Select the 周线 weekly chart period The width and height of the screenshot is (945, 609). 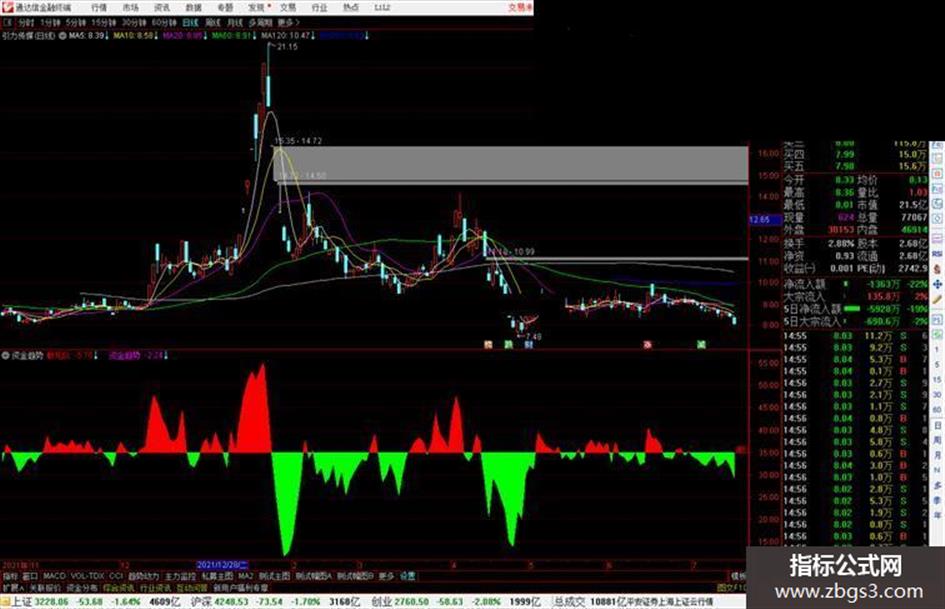[x=213, y=22]
